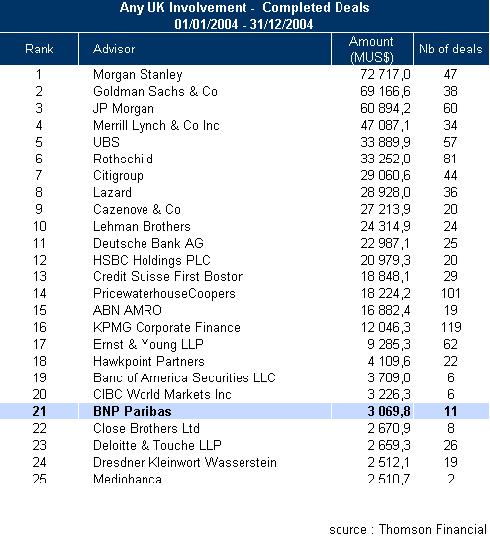
Task: Select Hawkpoint Partners in the list
Action: 149,361
